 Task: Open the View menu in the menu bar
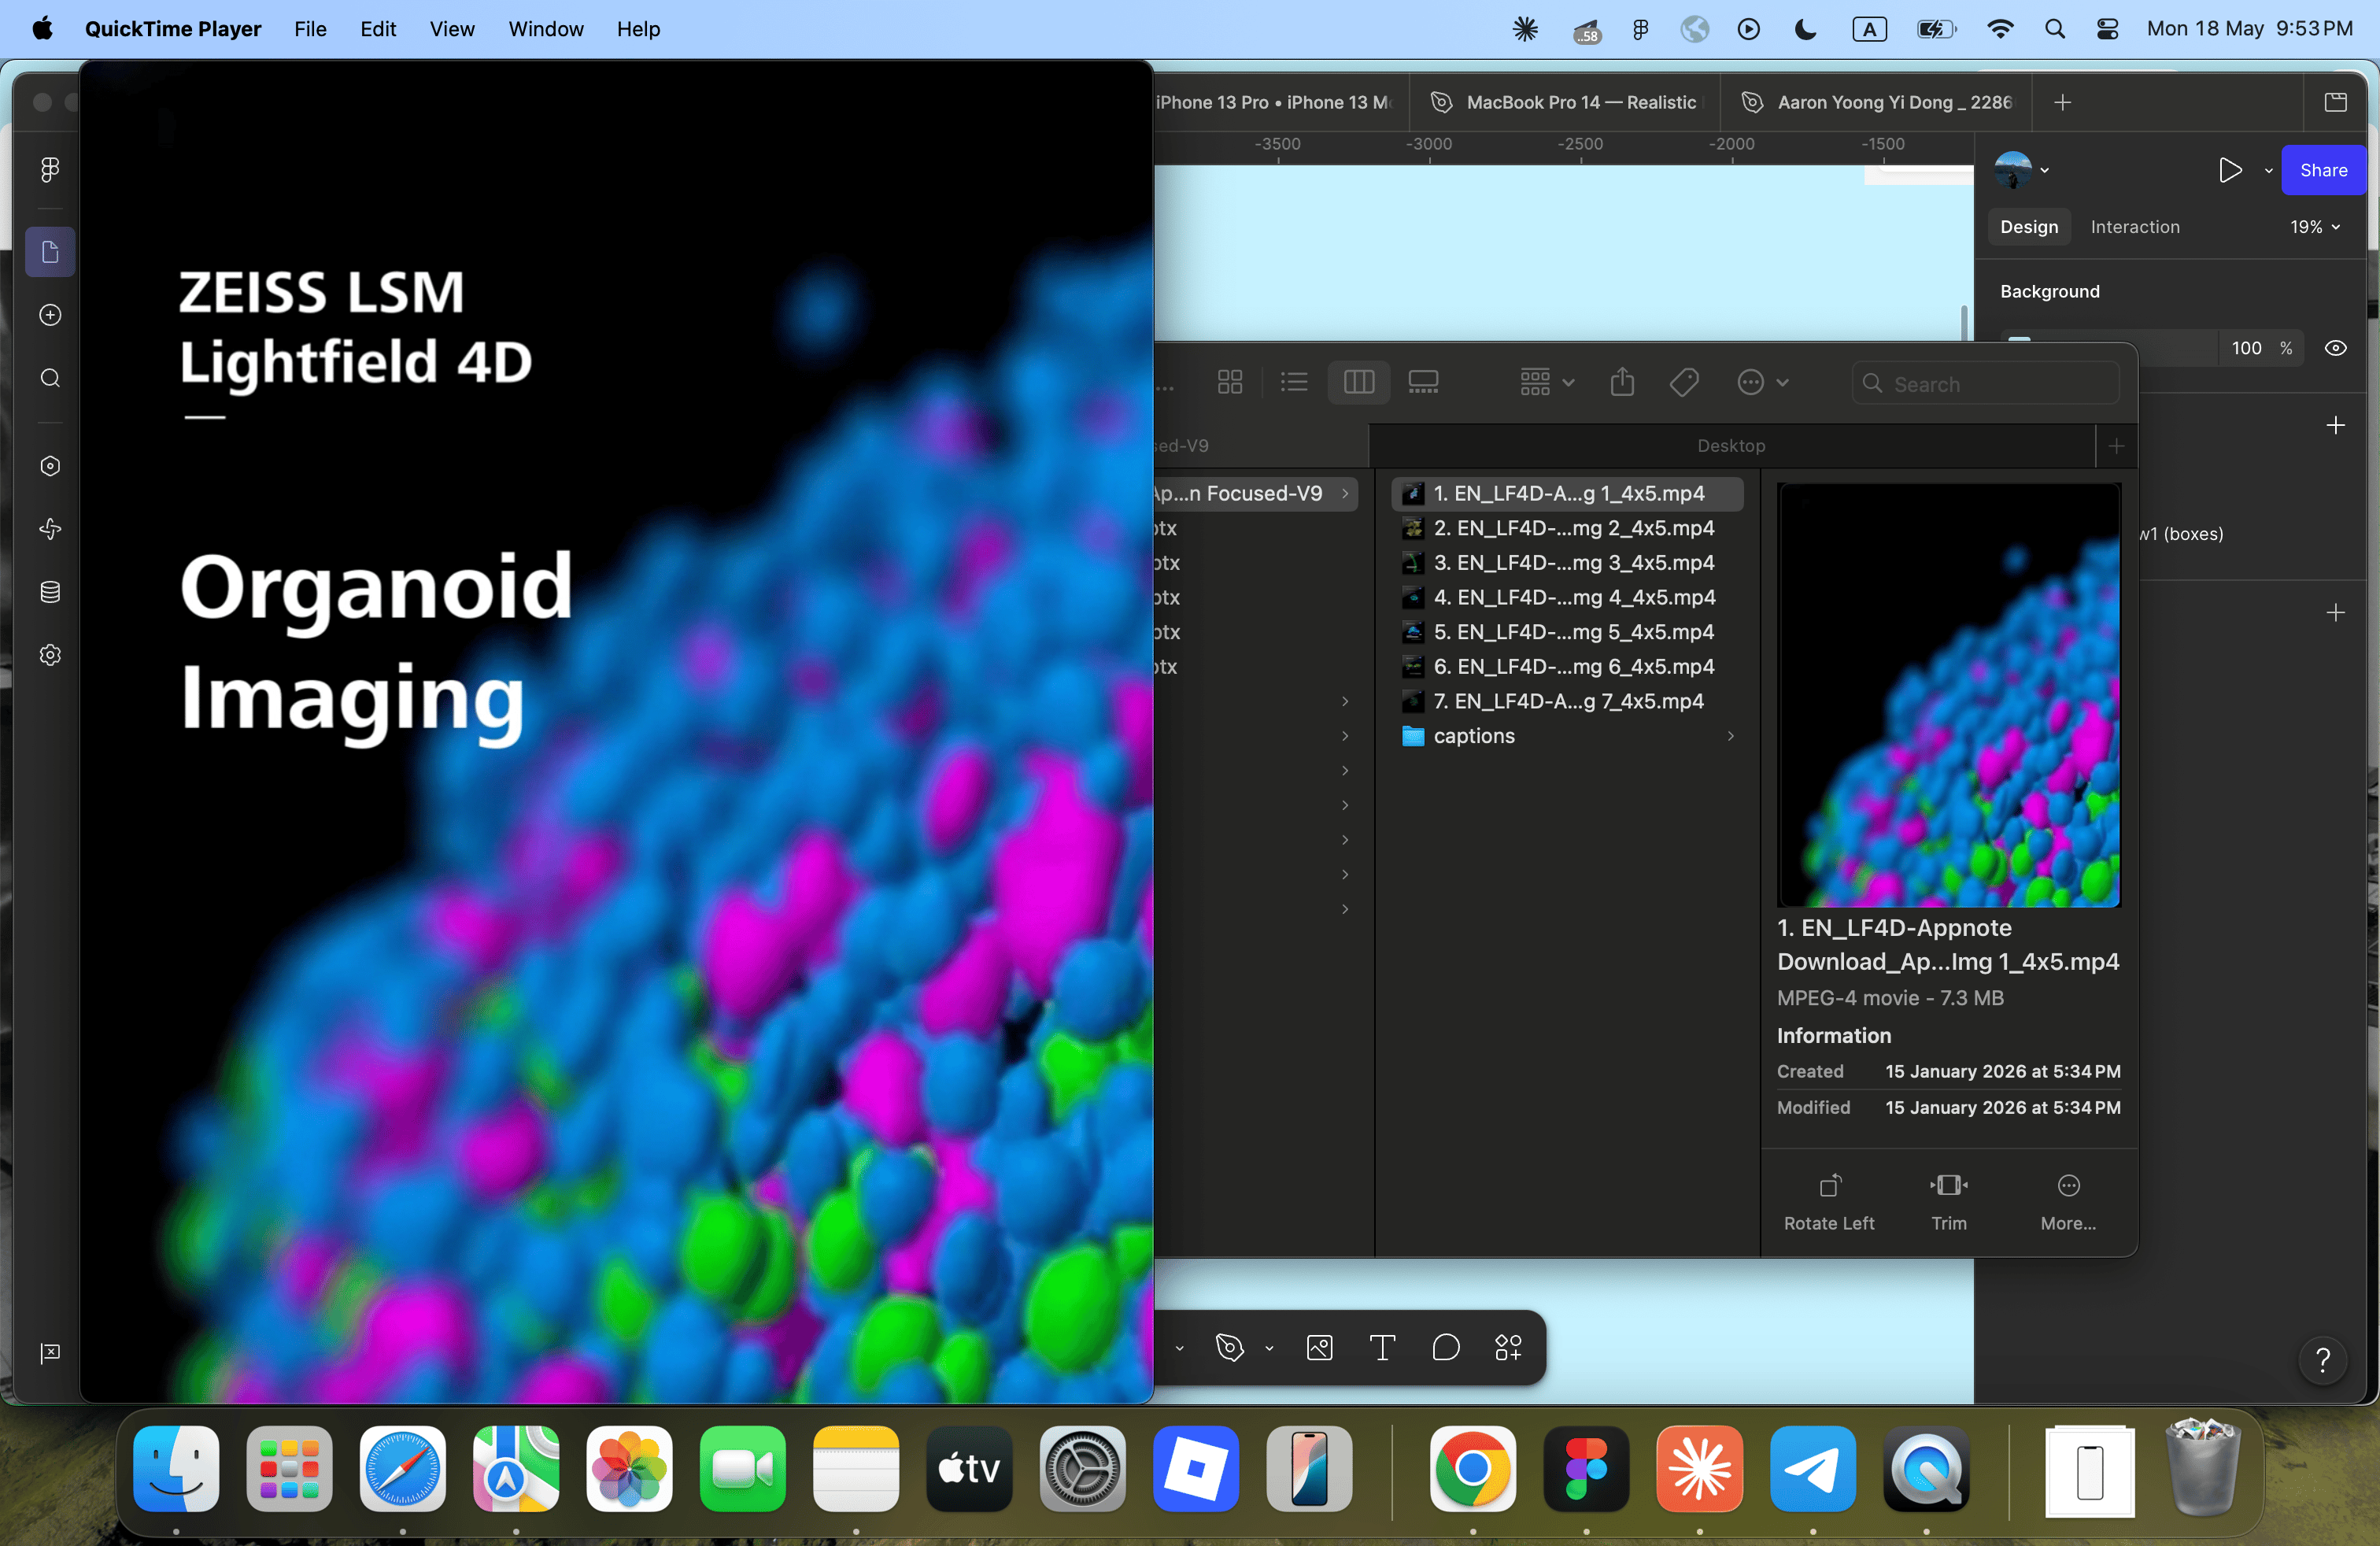(x=452, y=29)
